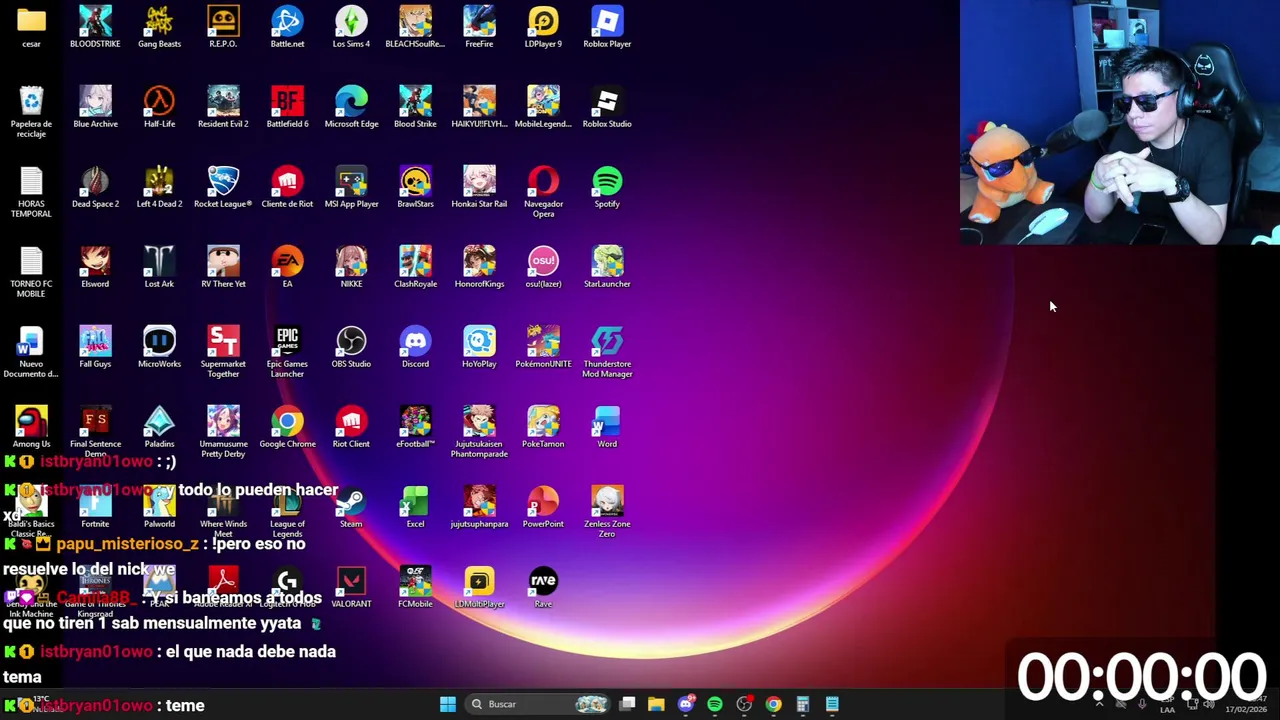Image resolution: width=1280 pixels, height=720 pixels.
Task: Select Left 4 Dead 2 icon
Action: pos(159,187)
